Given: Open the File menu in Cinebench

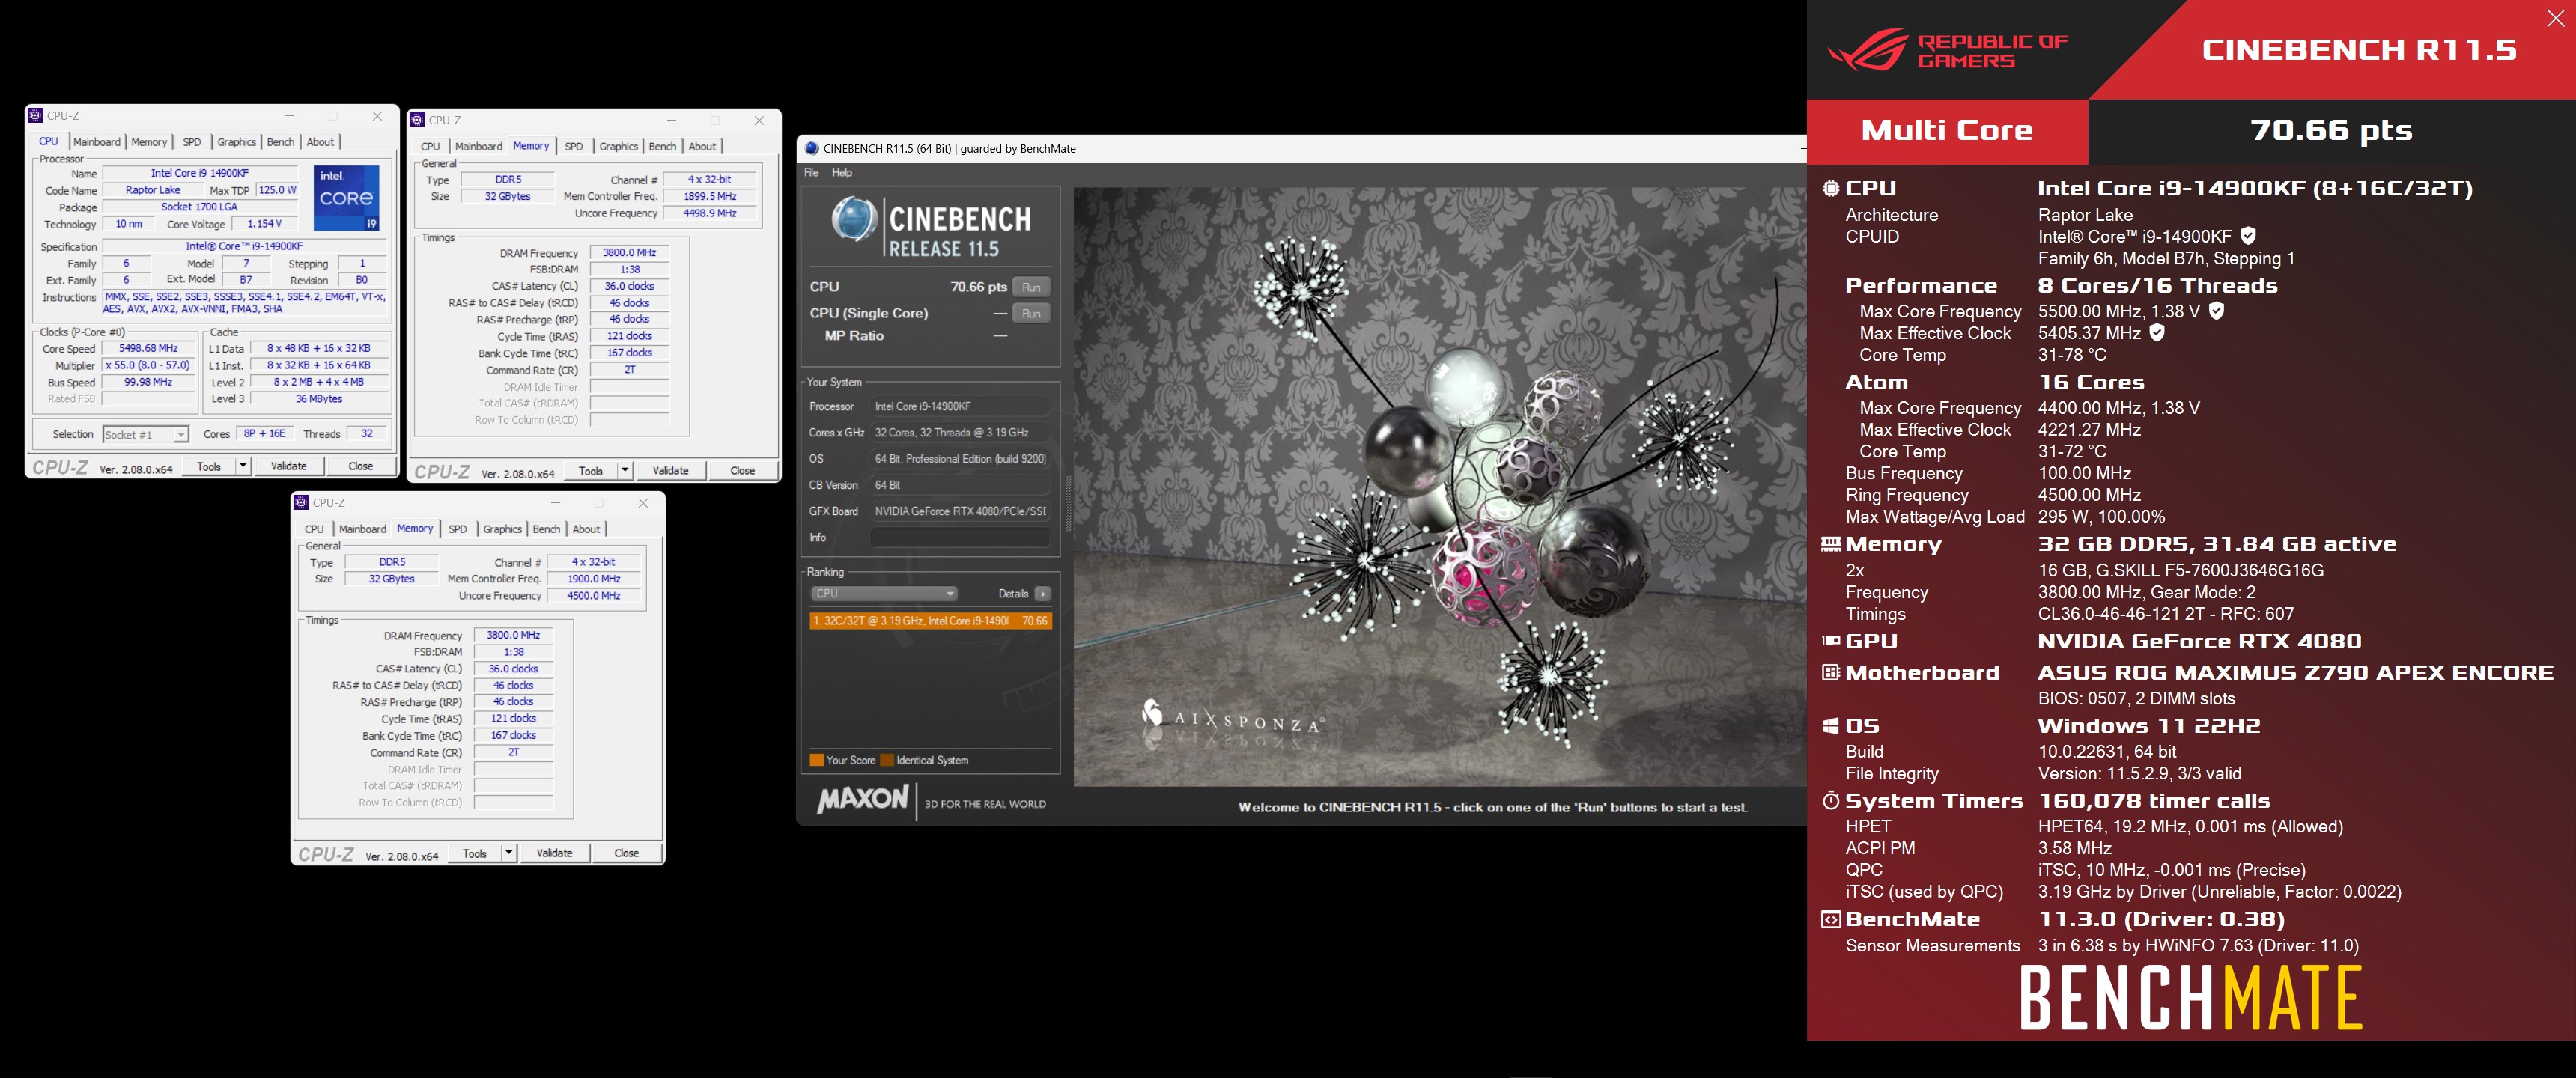Looking at the screenshot, I should tap(811, 173).
